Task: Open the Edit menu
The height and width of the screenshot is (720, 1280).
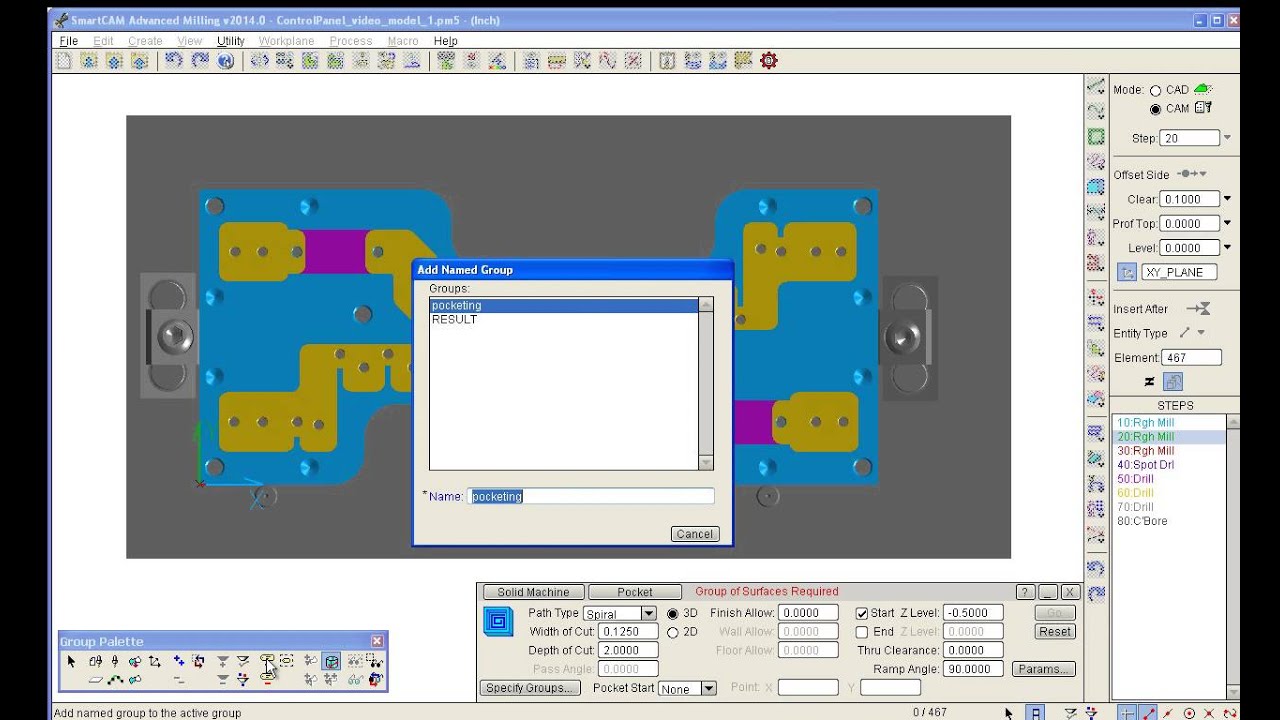Action: [x=103, y=41]
